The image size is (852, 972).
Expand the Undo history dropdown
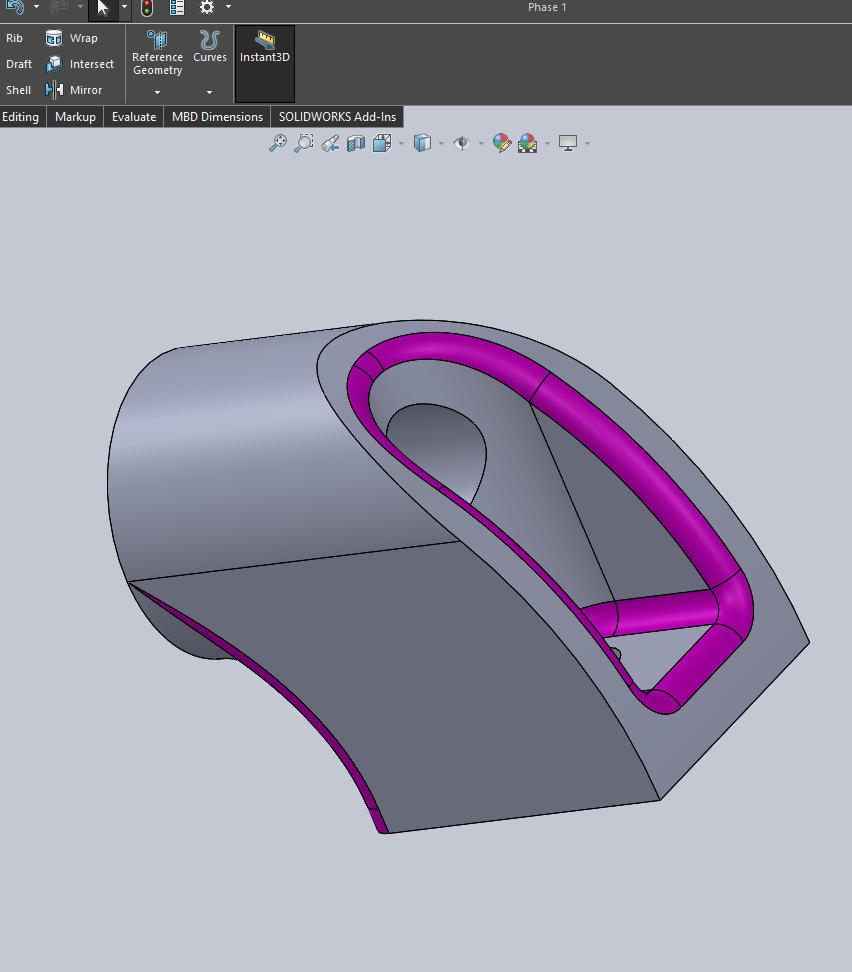(35, 7)
